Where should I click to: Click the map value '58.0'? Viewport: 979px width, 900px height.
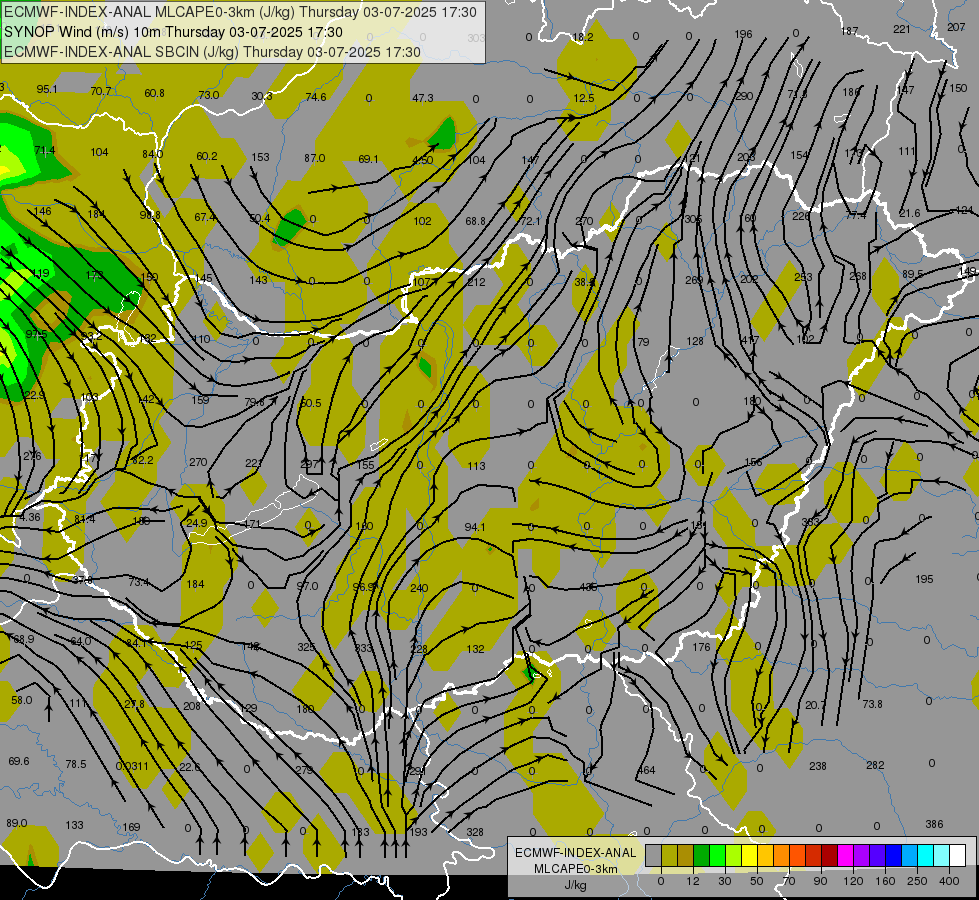click(x=21, y=700)
